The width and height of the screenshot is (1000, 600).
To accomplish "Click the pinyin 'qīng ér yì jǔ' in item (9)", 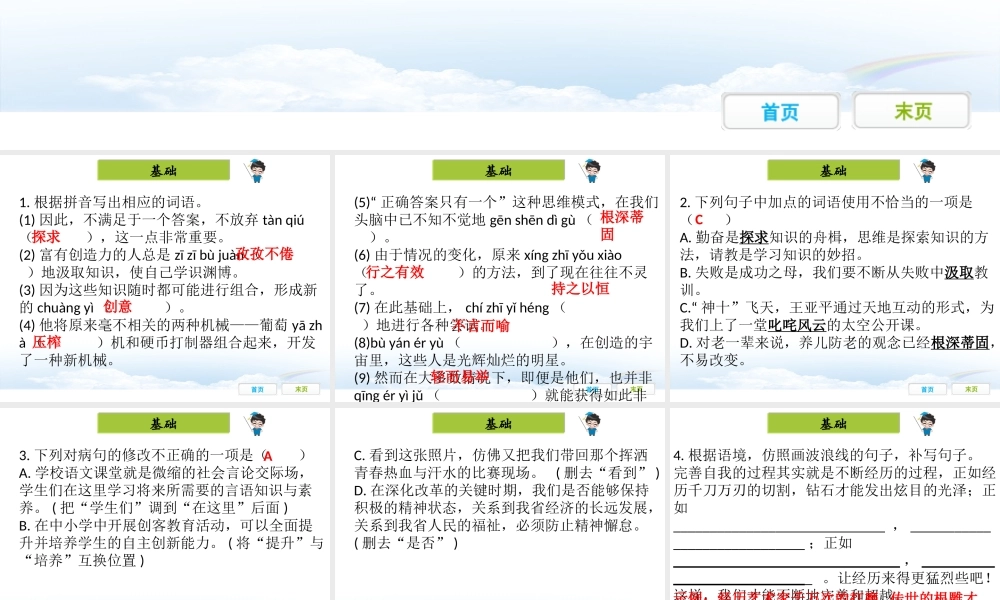I will coord(389,395).
